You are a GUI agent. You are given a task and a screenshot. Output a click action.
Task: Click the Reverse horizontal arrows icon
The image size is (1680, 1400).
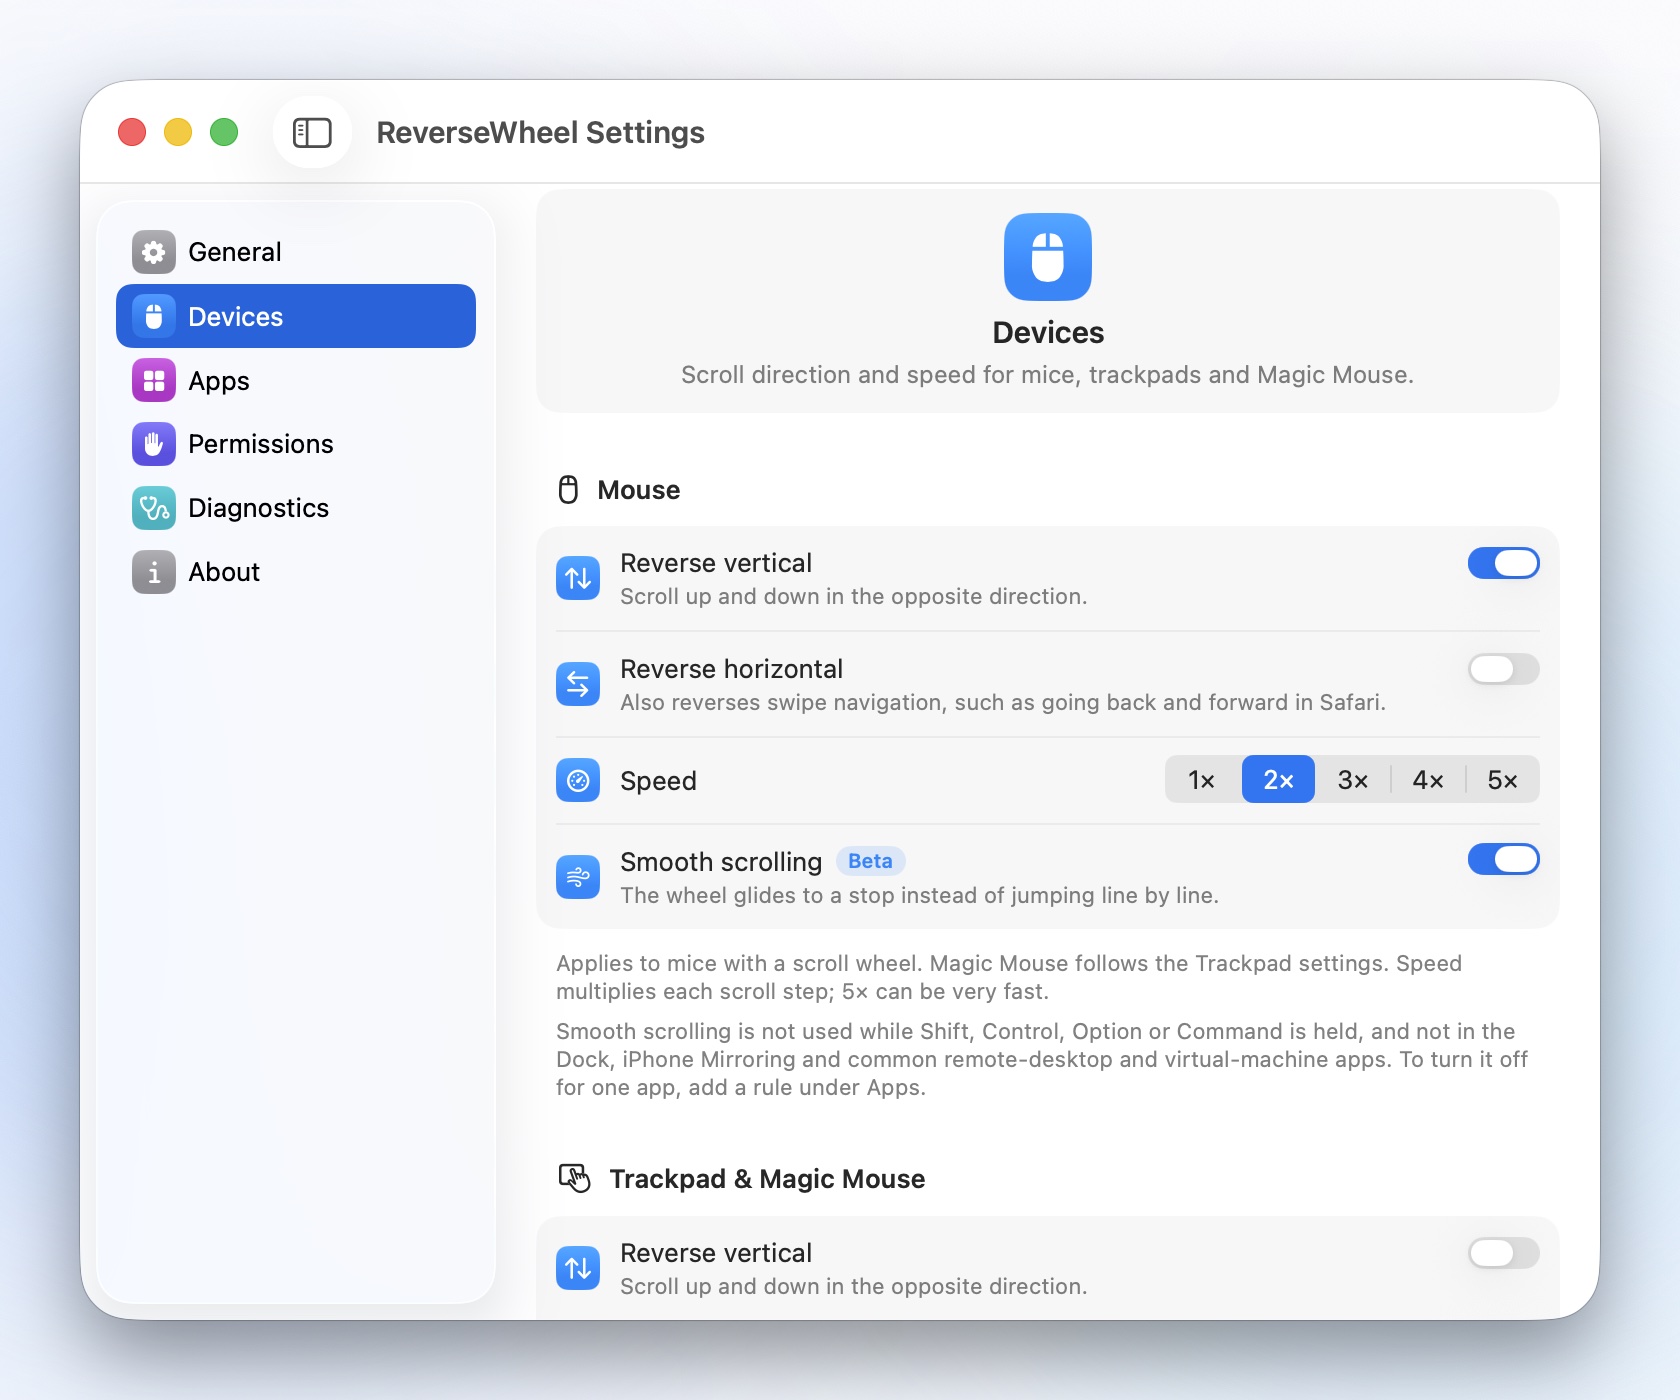(578, 684)
